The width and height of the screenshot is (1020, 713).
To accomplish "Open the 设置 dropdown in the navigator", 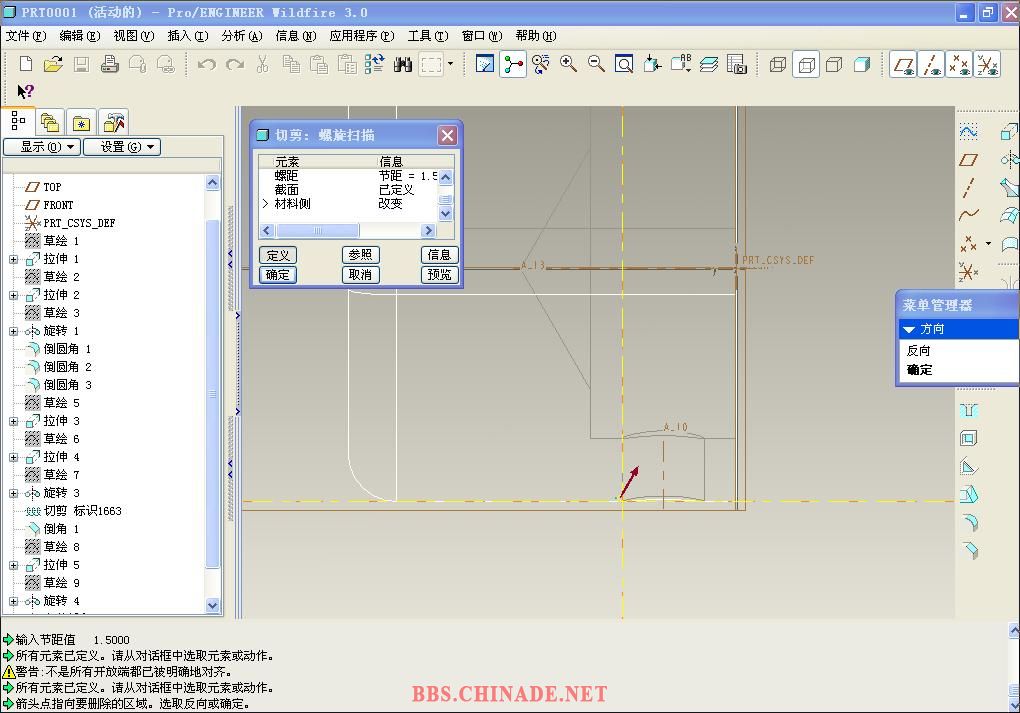I will (122, 147).
